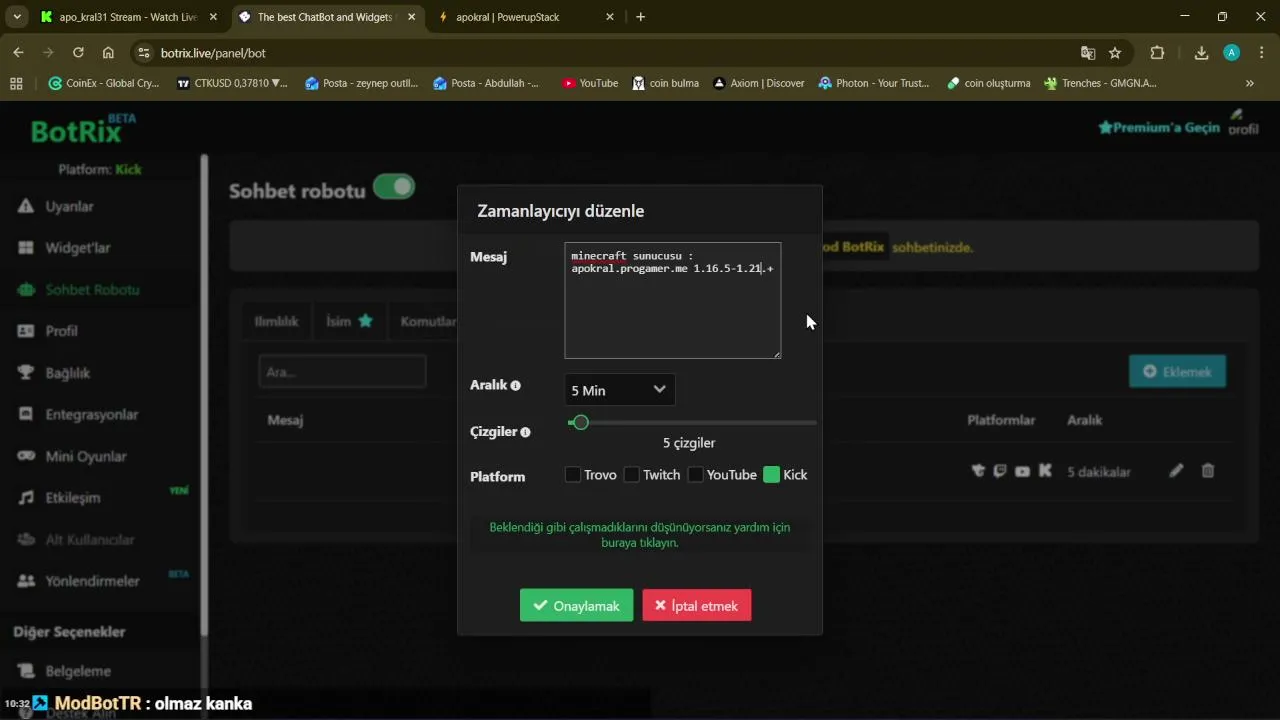Click the Kick platform icon in timer row
Screen dimensions: 1280x720
[1045, 470]
